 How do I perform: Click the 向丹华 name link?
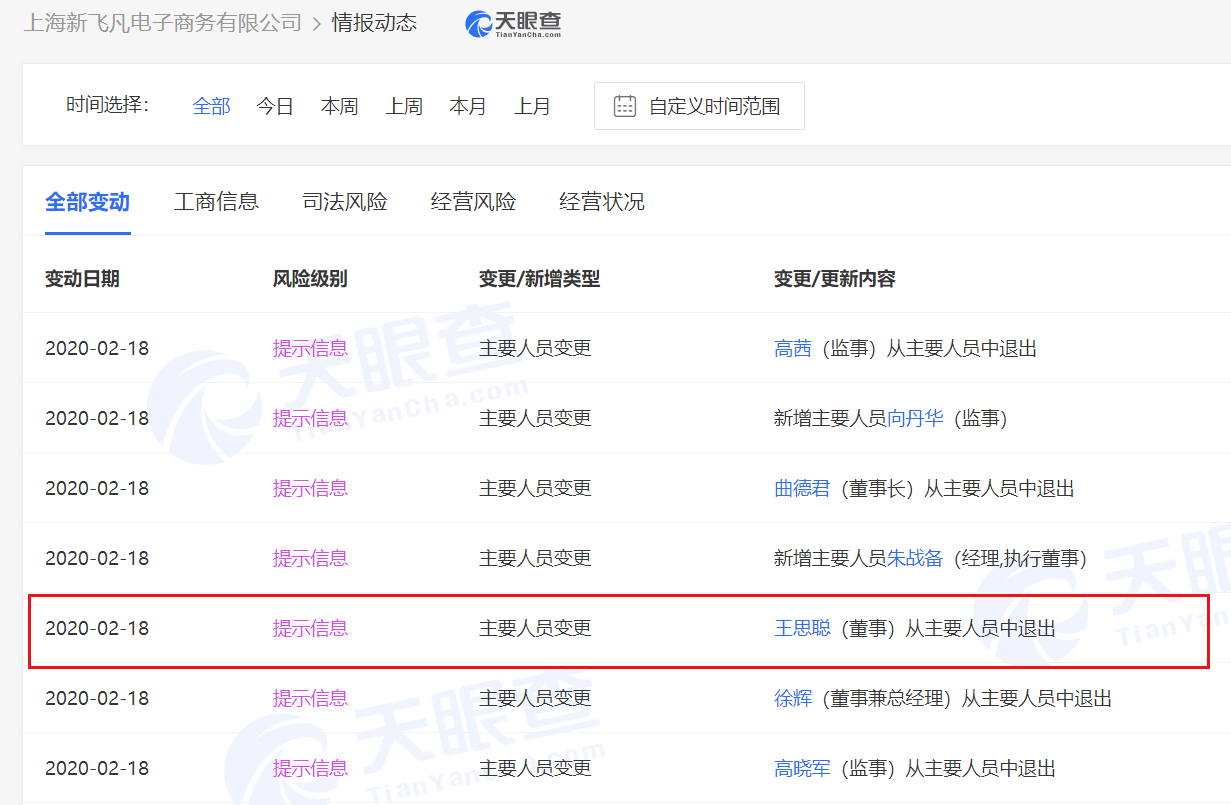[915, 419]
